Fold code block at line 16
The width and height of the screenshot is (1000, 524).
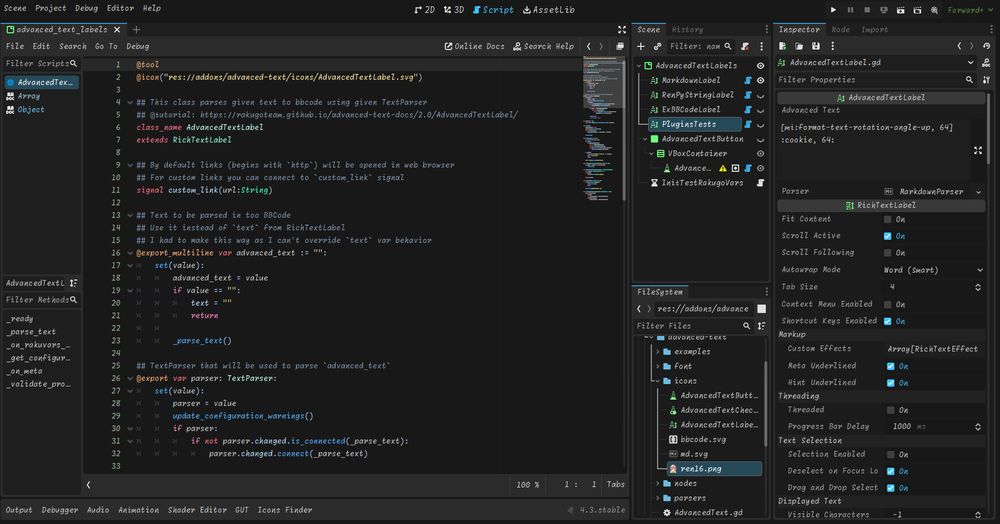[x=130, y=253]
